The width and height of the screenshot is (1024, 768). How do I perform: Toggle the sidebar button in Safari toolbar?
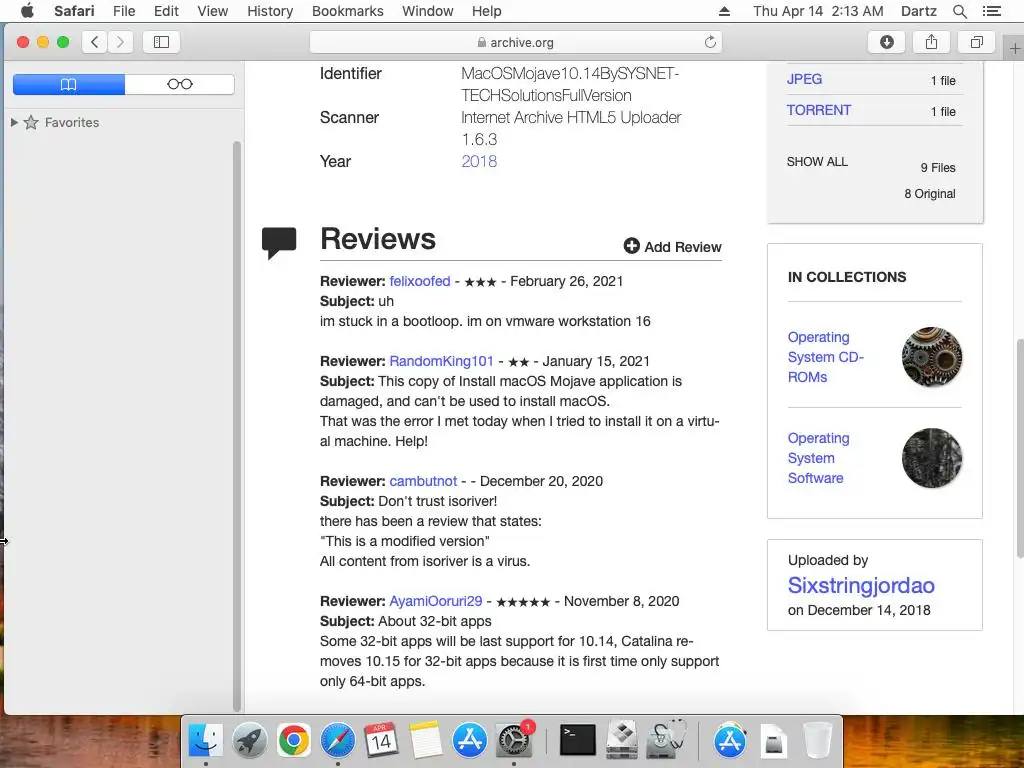point(161,42)
